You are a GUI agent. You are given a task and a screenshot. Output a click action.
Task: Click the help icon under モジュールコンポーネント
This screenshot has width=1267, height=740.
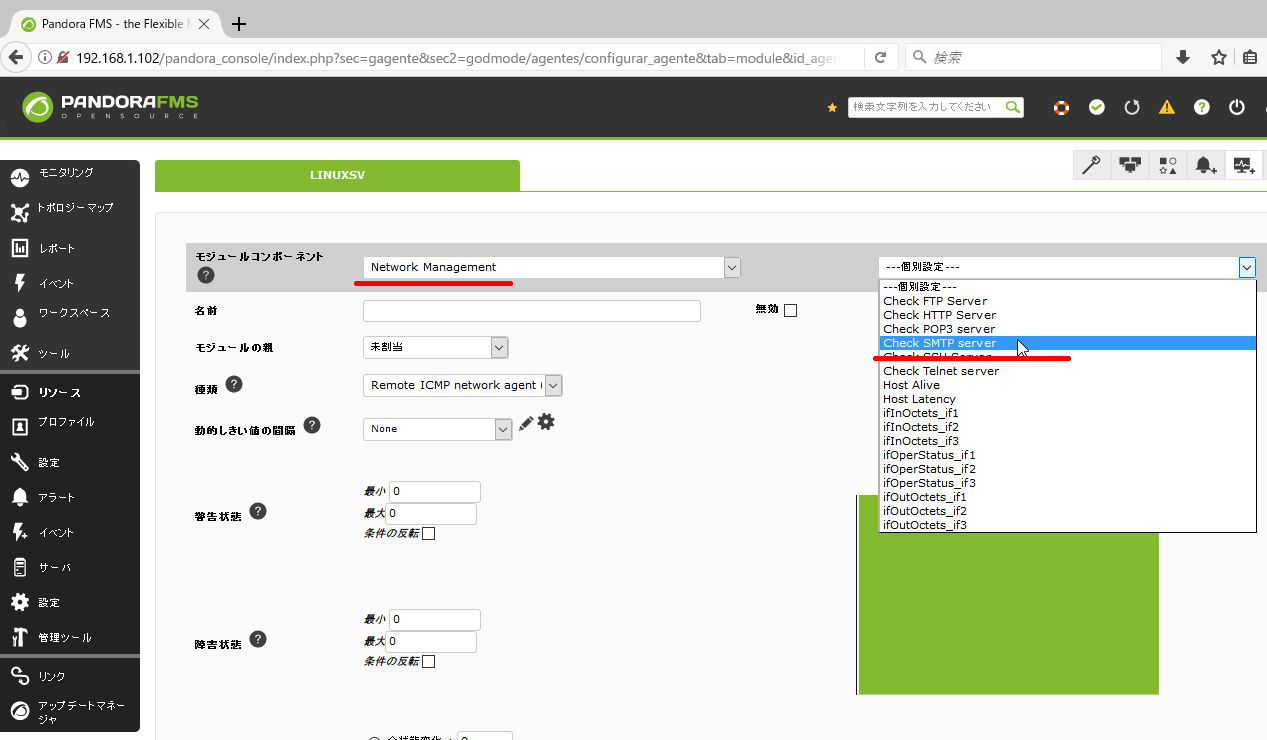pyautogui.click(x=206, y=275)
